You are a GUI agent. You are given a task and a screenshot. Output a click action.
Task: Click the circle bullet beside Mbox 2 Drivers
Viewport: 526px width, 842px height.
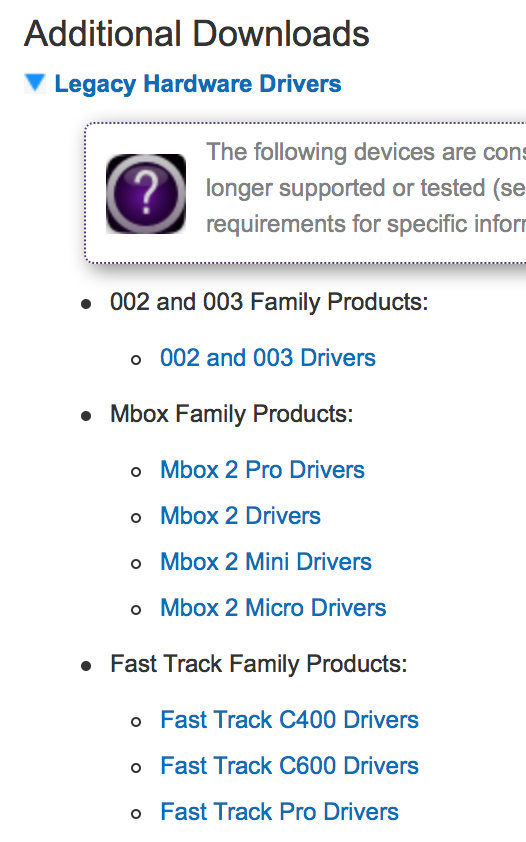pyautogui.click(x=136, y=518)
